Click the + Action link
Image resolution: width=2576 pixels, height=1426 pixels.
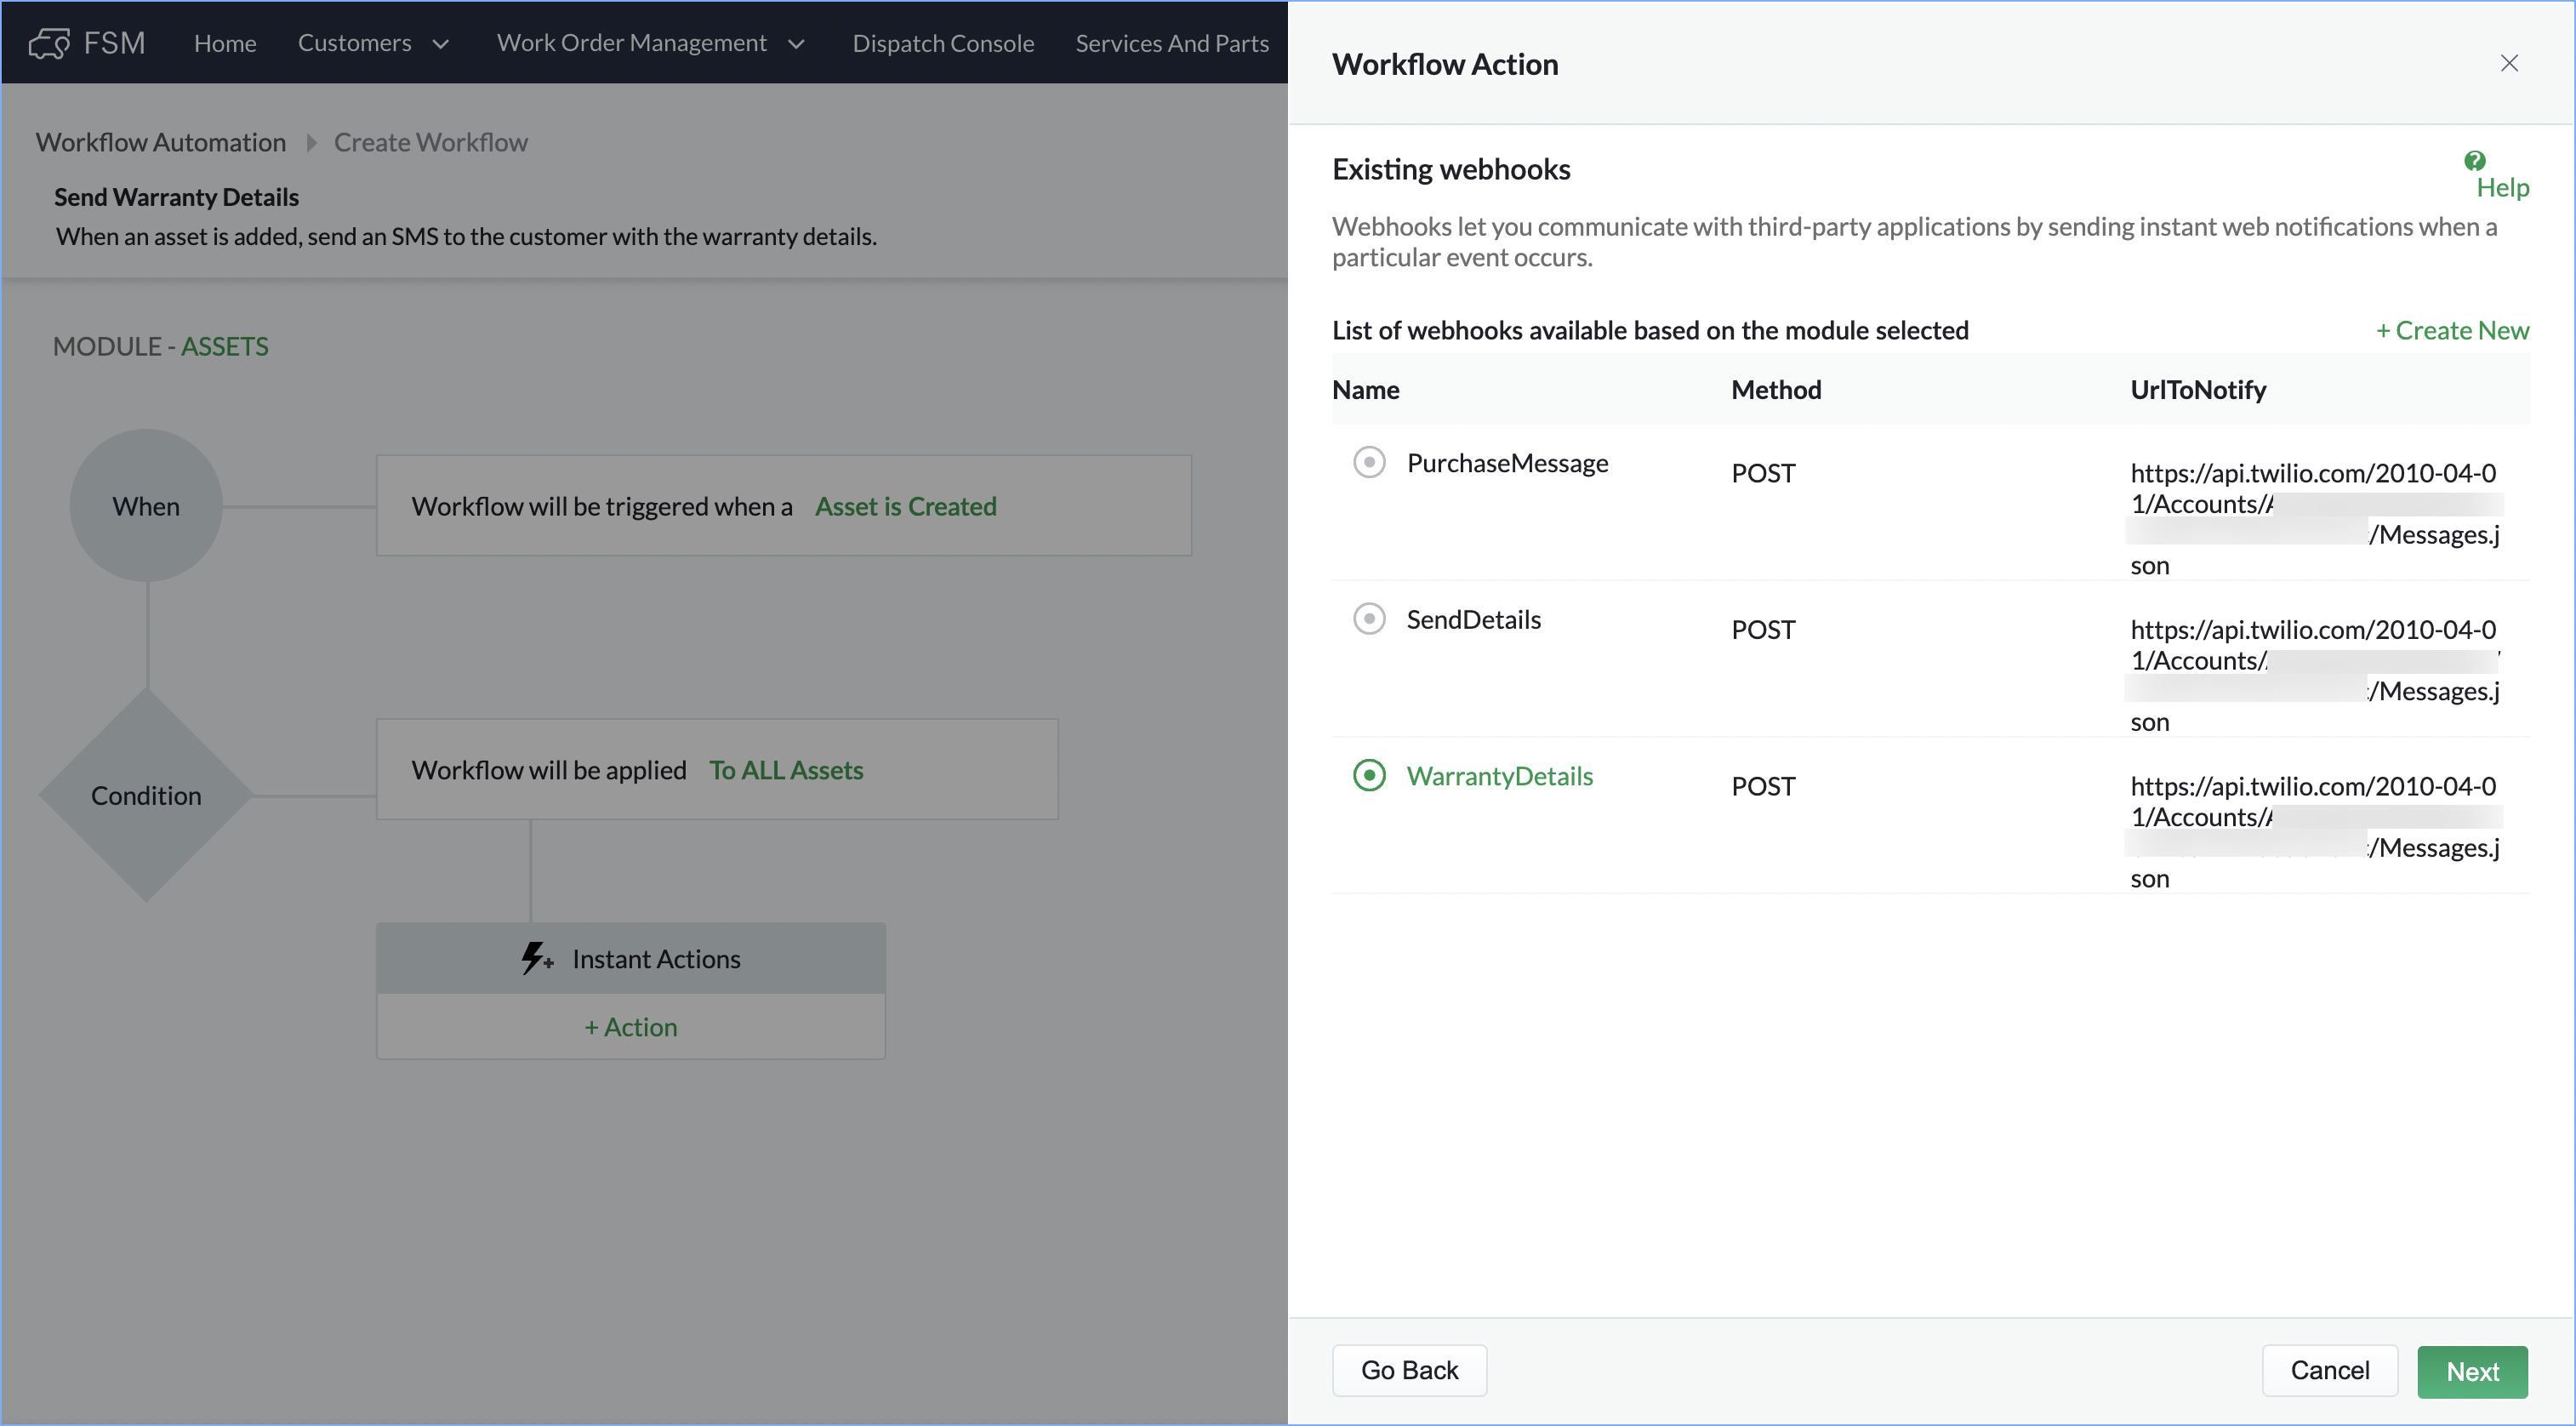coord(631,1027)
